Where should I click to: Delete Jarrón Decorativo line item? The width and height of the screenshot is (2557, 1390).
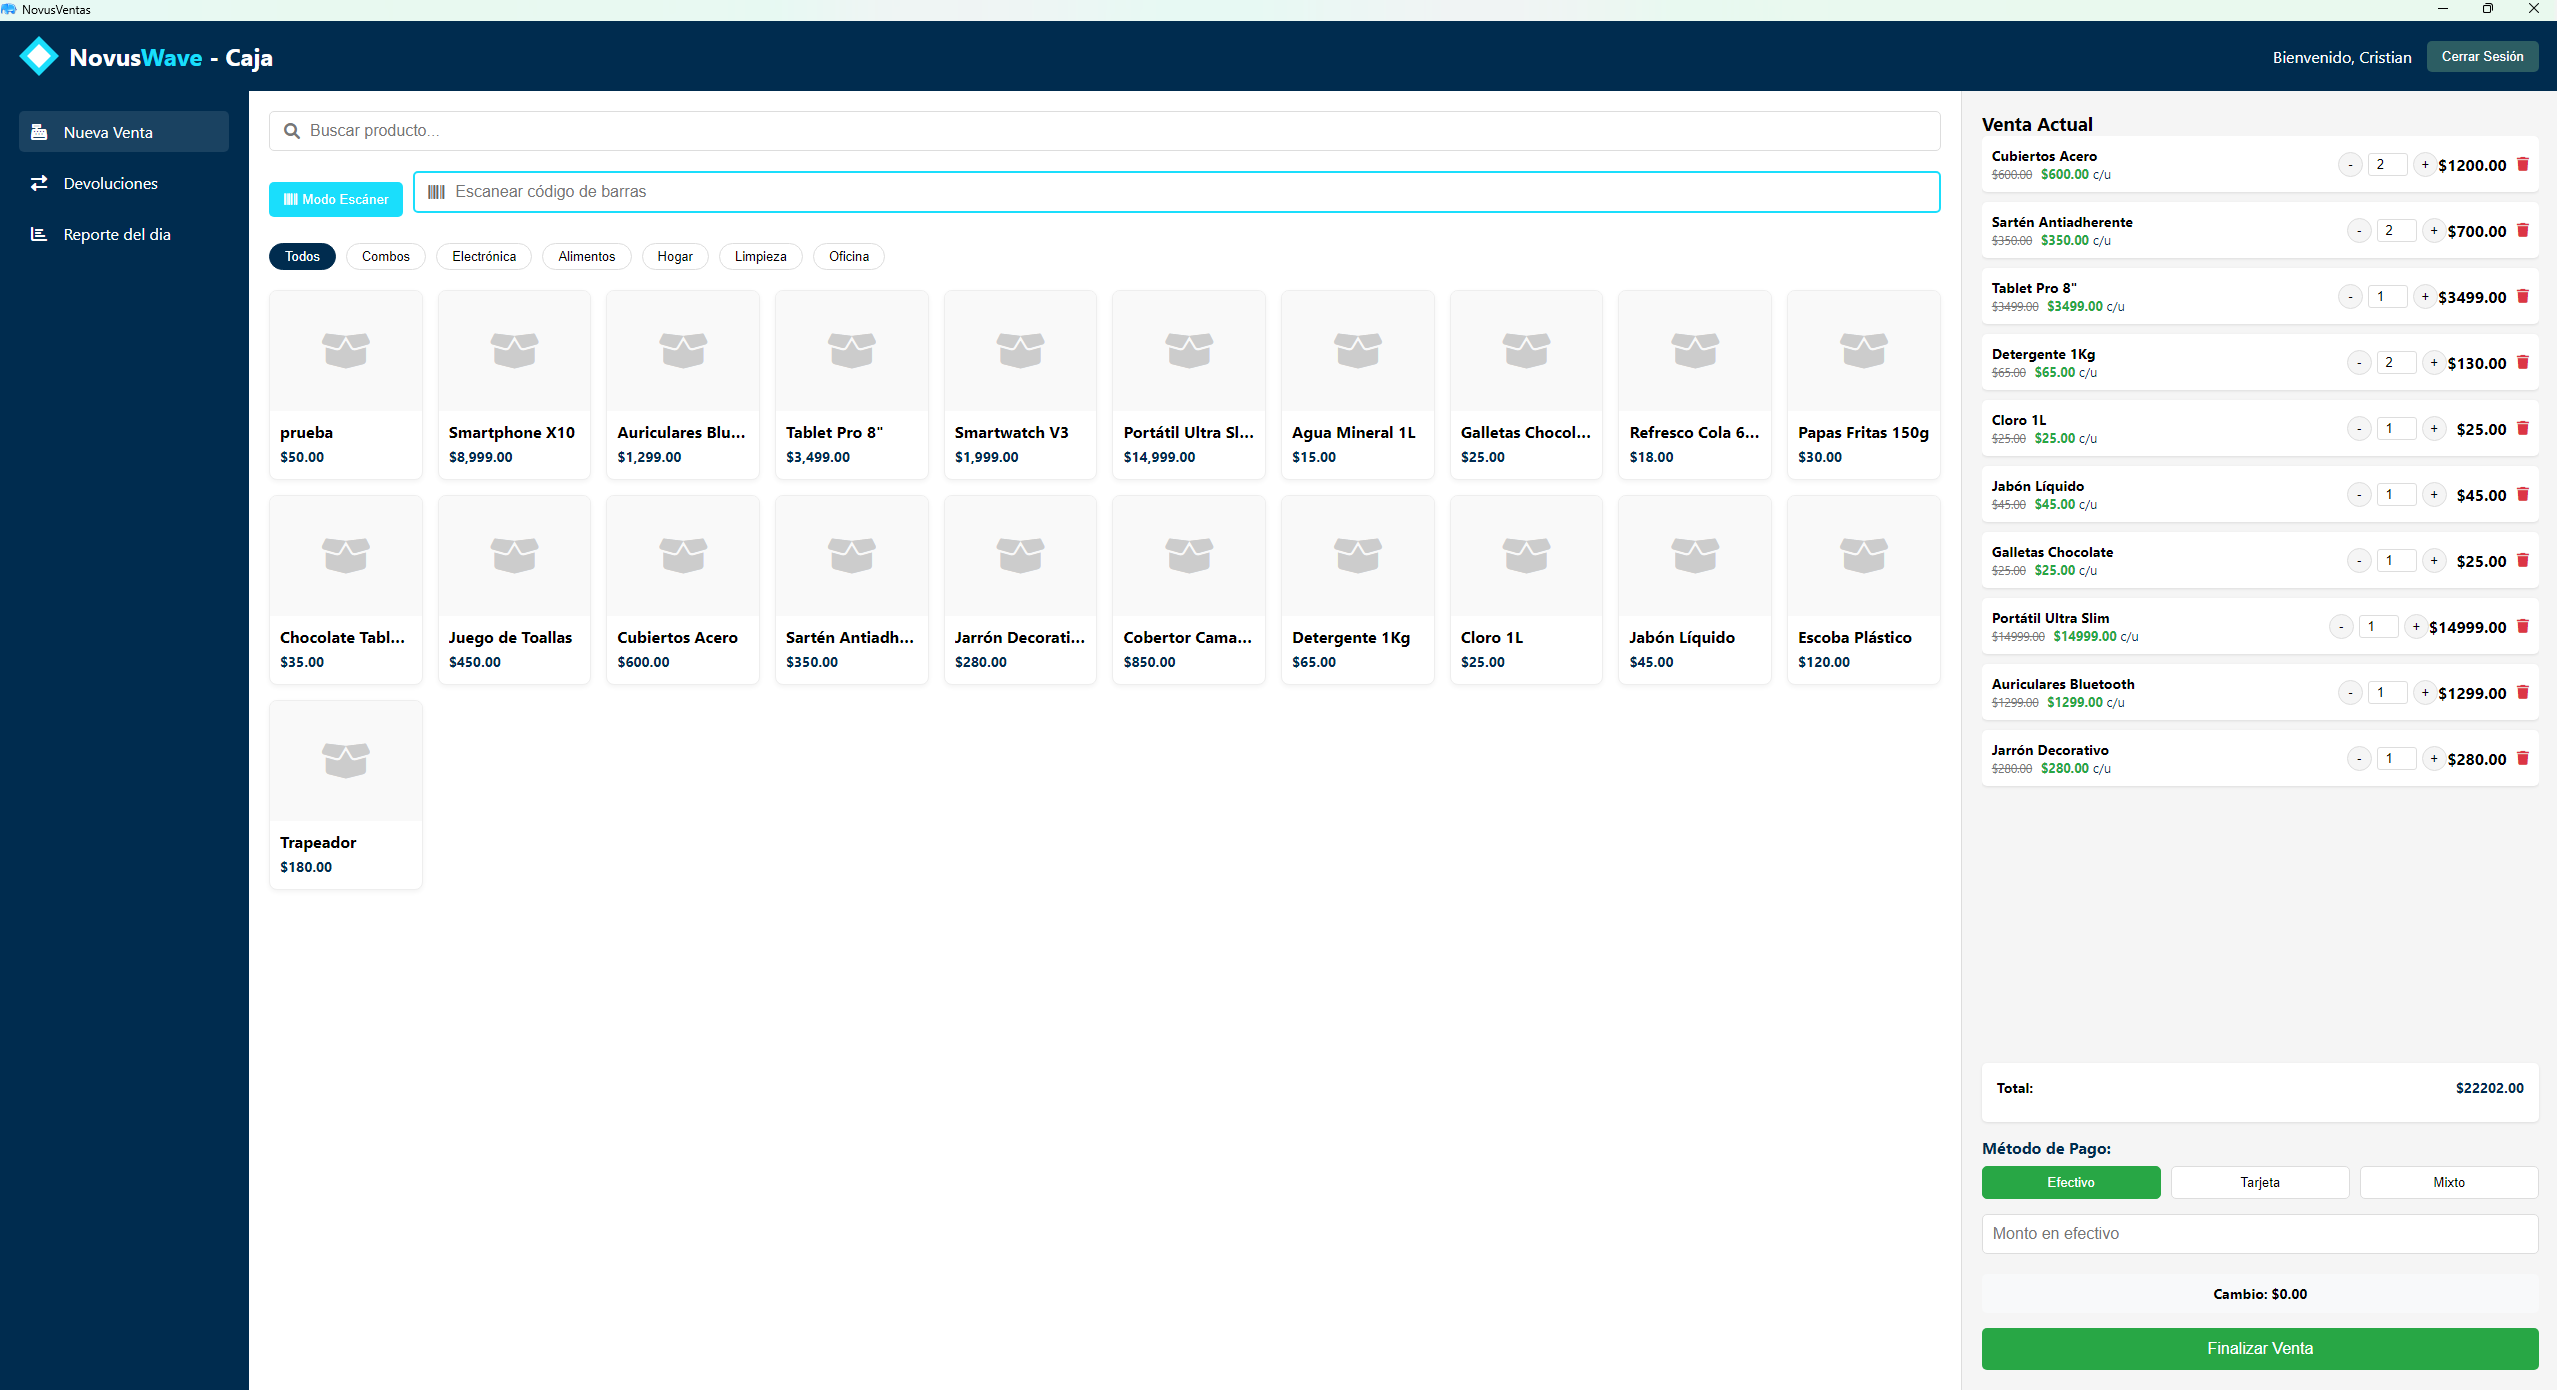pyautogui.click(x=2522, y=759)
